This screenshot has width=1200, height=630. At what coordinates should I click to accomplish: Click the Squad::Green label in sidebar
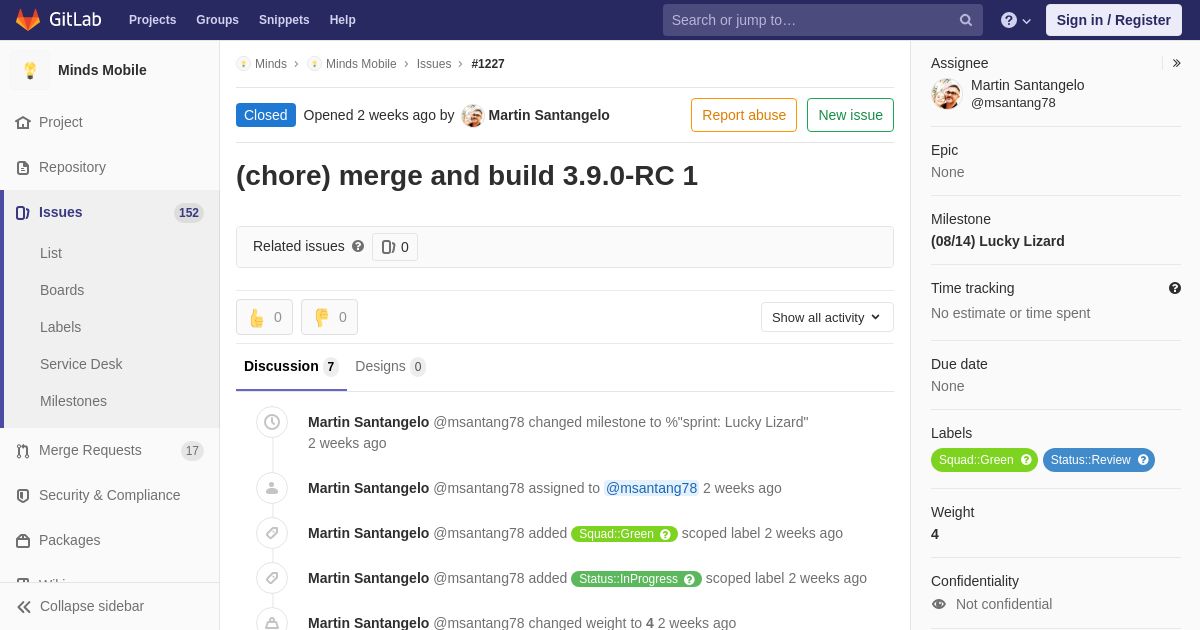[984, 460]
